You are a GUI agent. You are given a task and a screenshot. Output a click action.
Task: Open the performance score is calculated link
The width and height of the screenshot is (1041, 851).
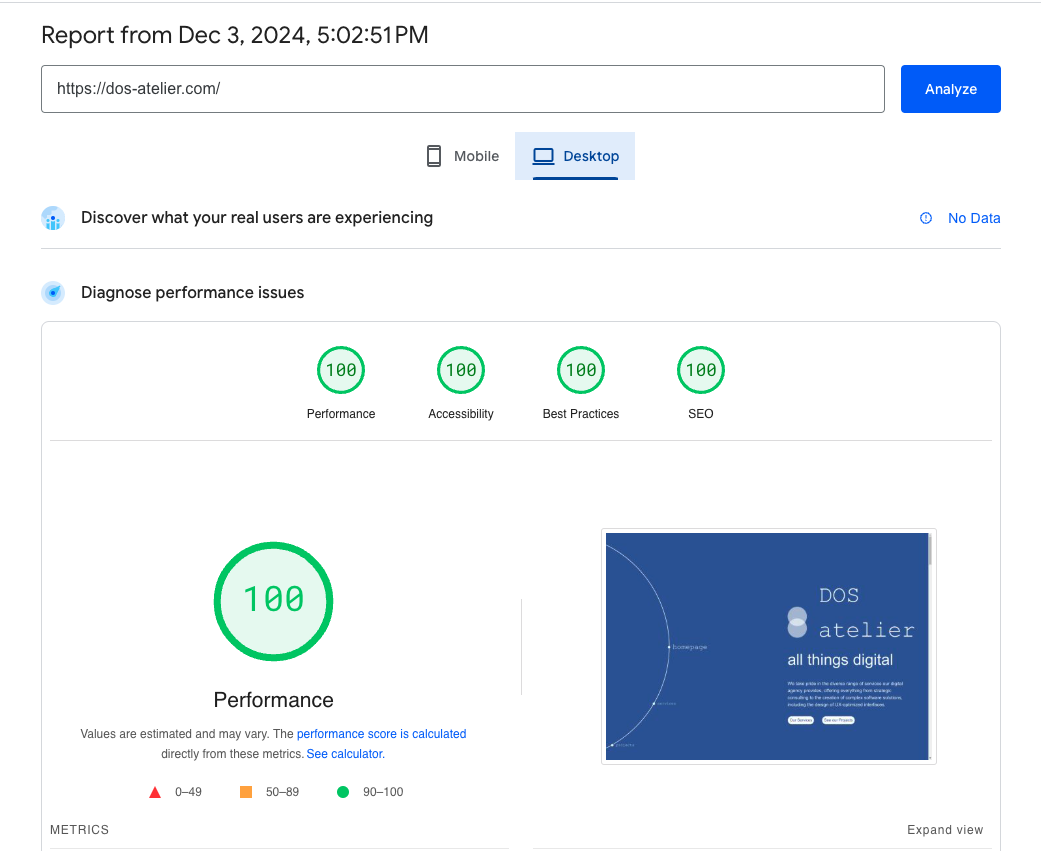pos(381,734)
